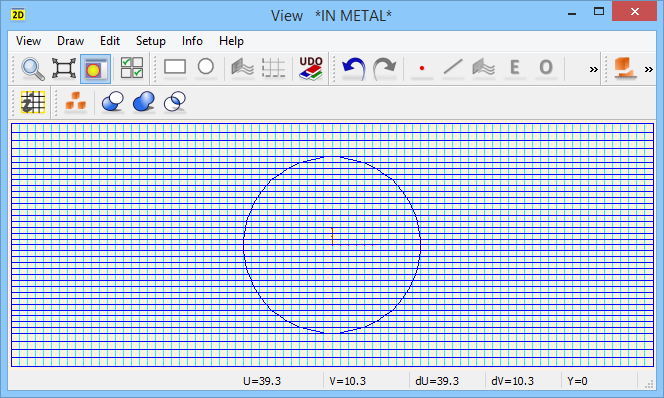The height and width of the screenshot is (398, 664).
Task: Expand the first toolbar overflow chevron
Action: click(594, 69)
